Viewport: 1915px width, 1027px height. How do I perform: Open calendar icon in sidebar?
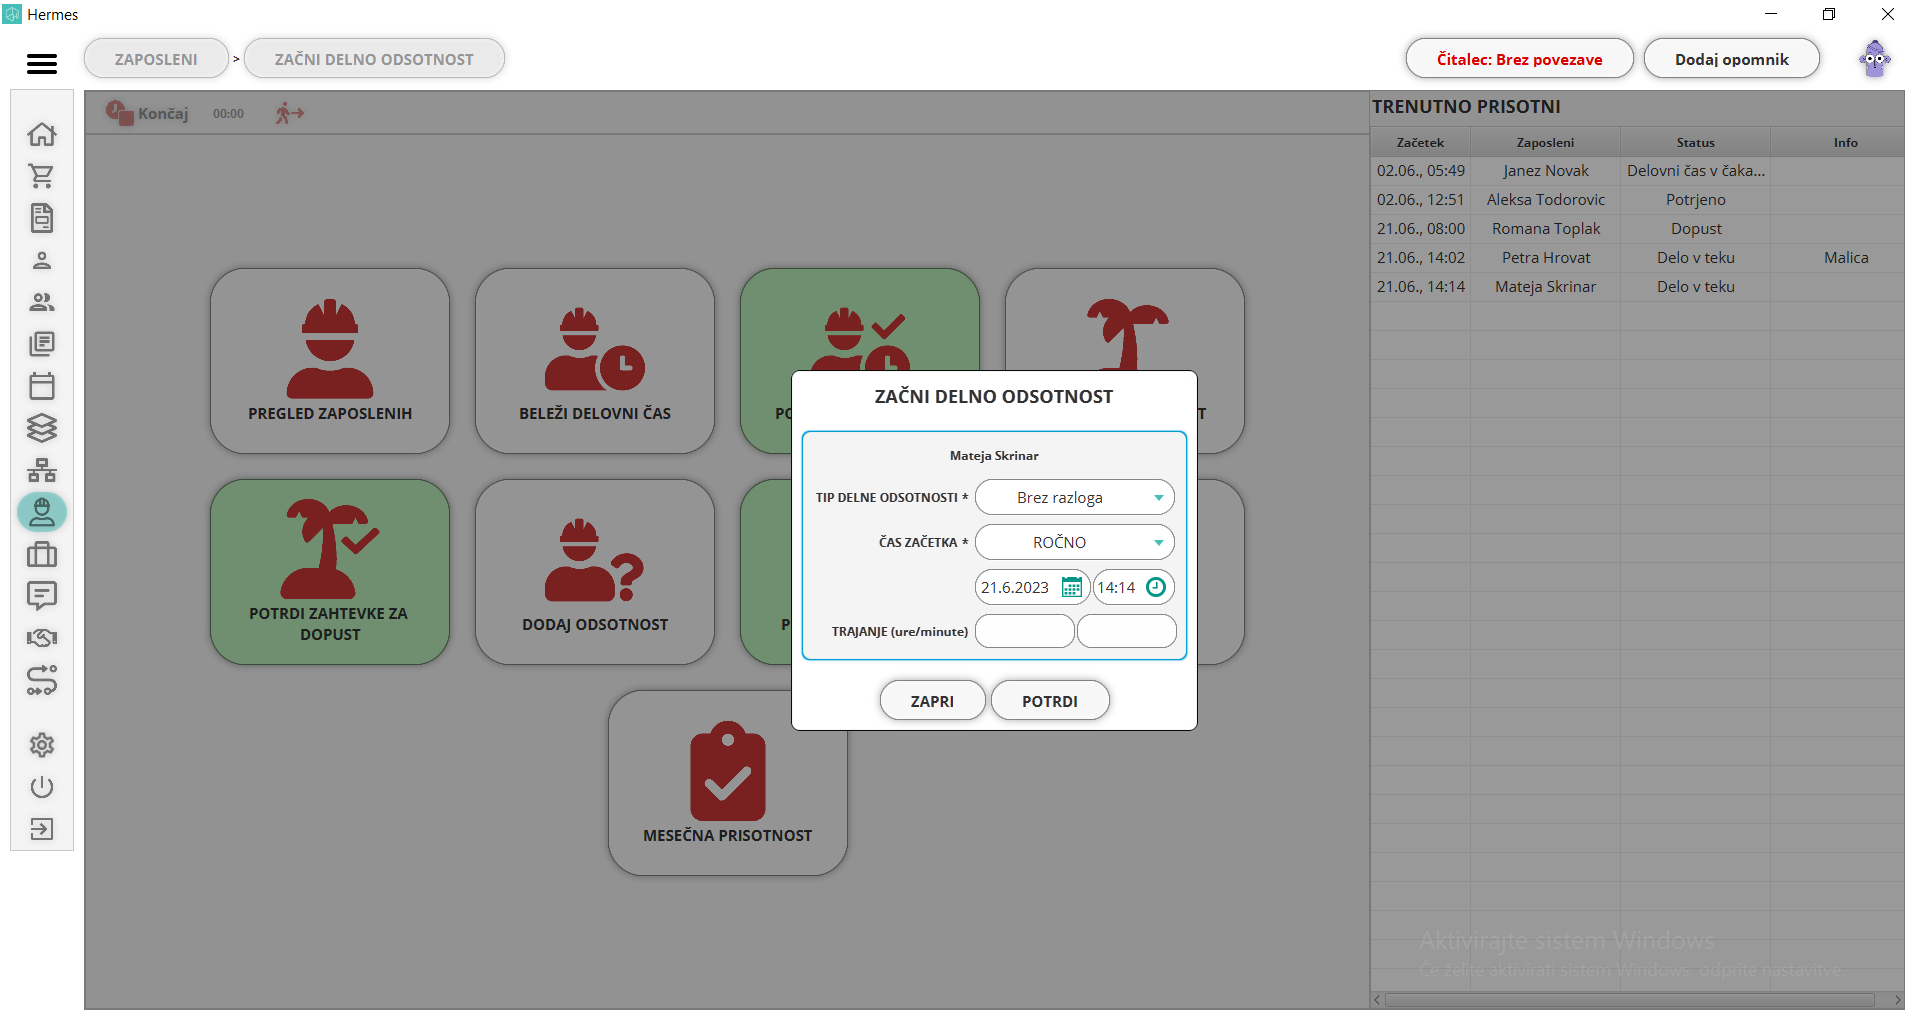[42, 386]
